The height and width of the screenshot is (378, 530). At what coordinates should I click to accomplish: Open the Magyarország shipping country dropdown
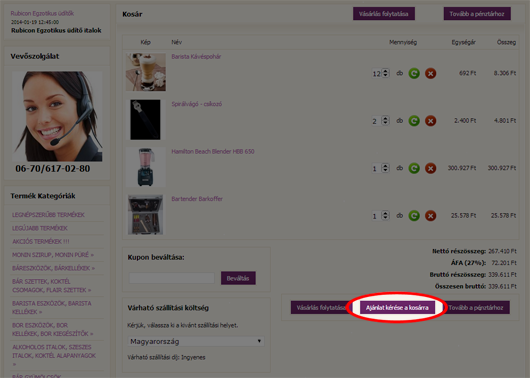click(196, 341)
